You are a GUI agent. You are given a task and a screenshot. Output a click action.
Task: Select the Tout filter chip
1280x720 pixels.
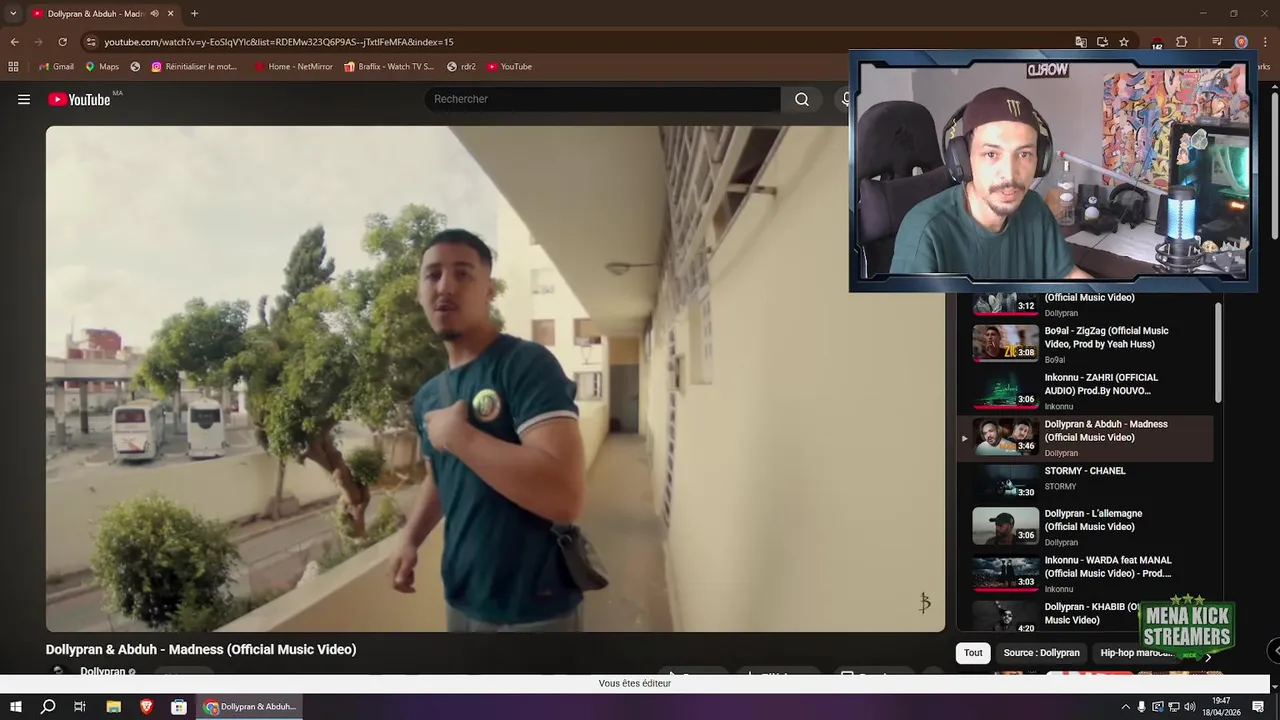coord(973,653)
